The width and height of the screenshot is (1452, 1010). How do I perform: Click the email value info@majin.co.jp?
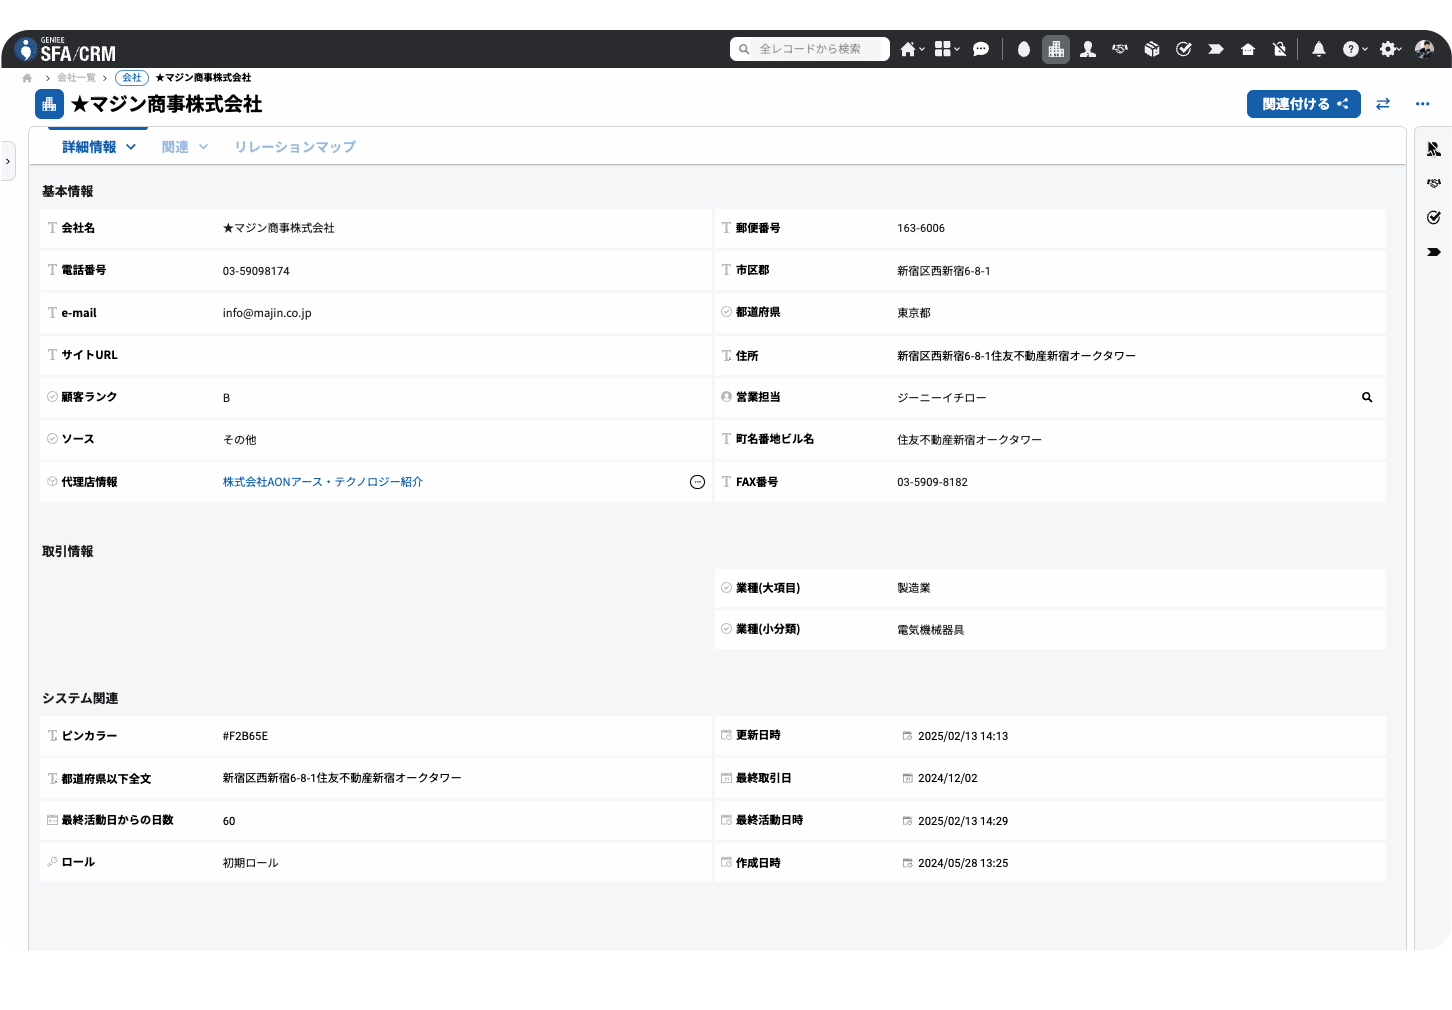267,313
